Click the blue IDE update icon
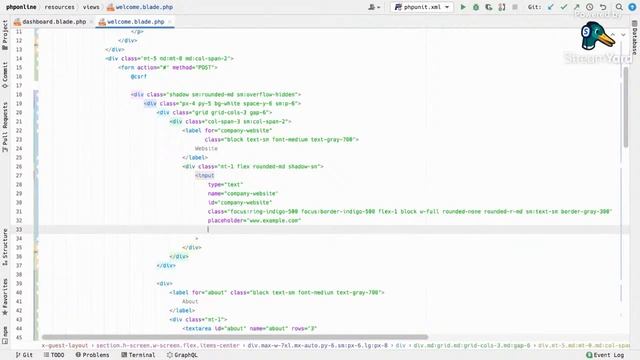 (632, 7)
